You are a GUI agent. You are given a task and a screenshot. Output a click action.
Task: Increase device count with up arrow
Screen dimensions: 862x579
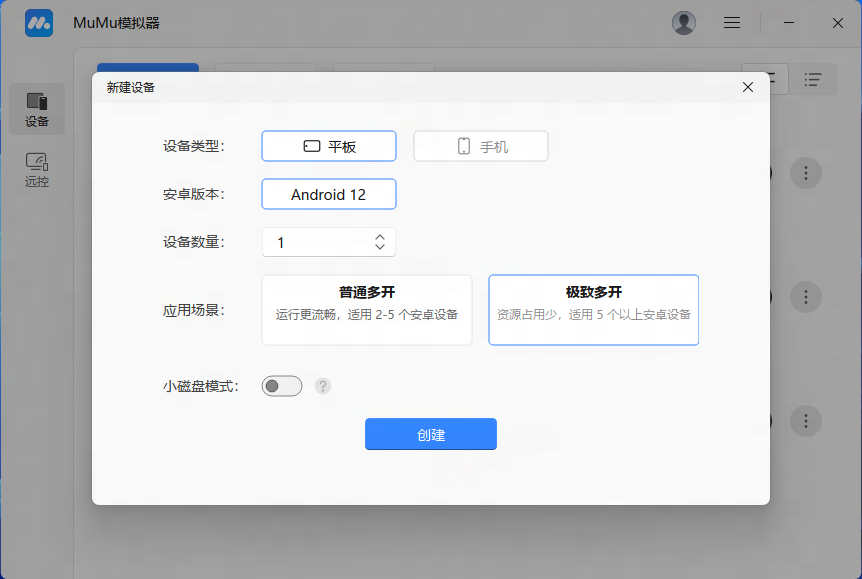tap(380, 237)
